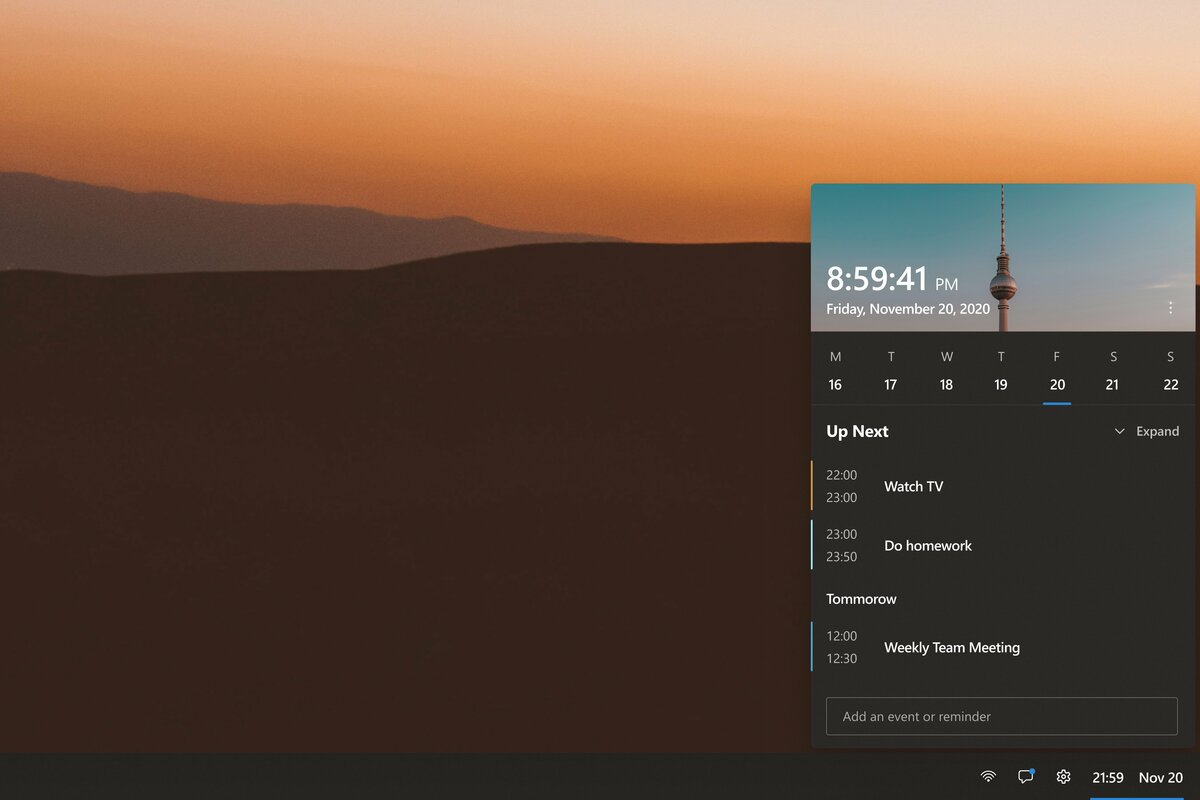The image size is (1200, 800).
Task: Open the notifications chat icon in taskbar
Action: tap(1025, 776)
